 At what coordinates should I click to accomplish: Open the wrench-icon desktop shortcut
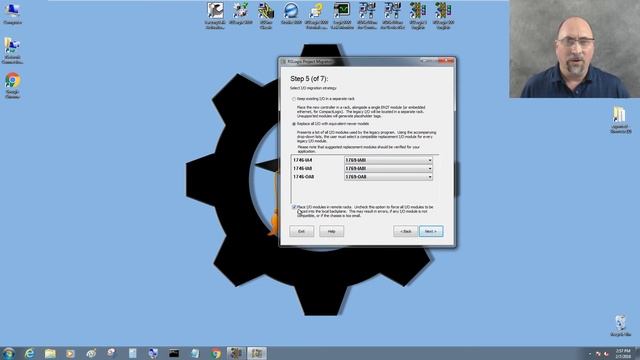point(215,16)
